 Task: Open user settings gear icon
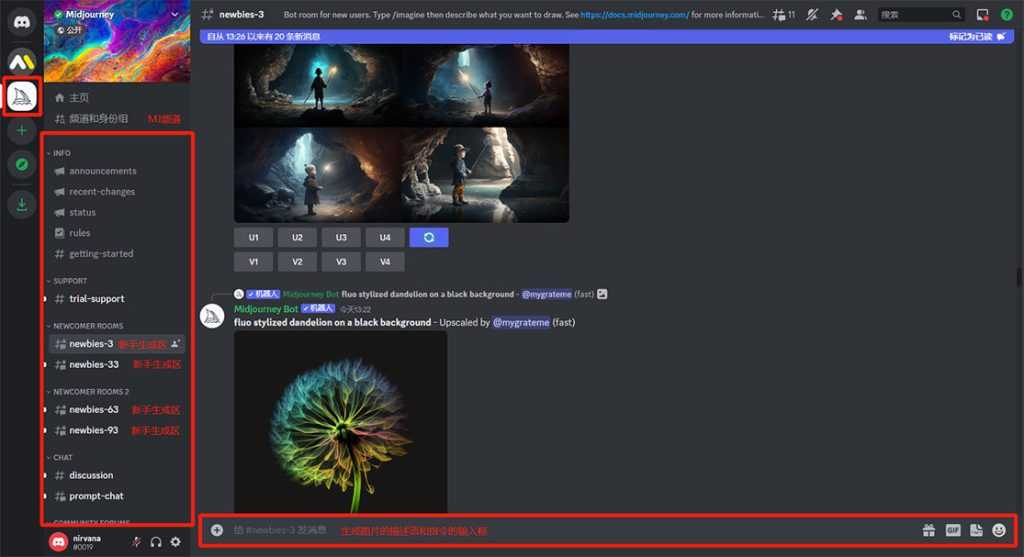pyautogui.click(x=176, y=542)
